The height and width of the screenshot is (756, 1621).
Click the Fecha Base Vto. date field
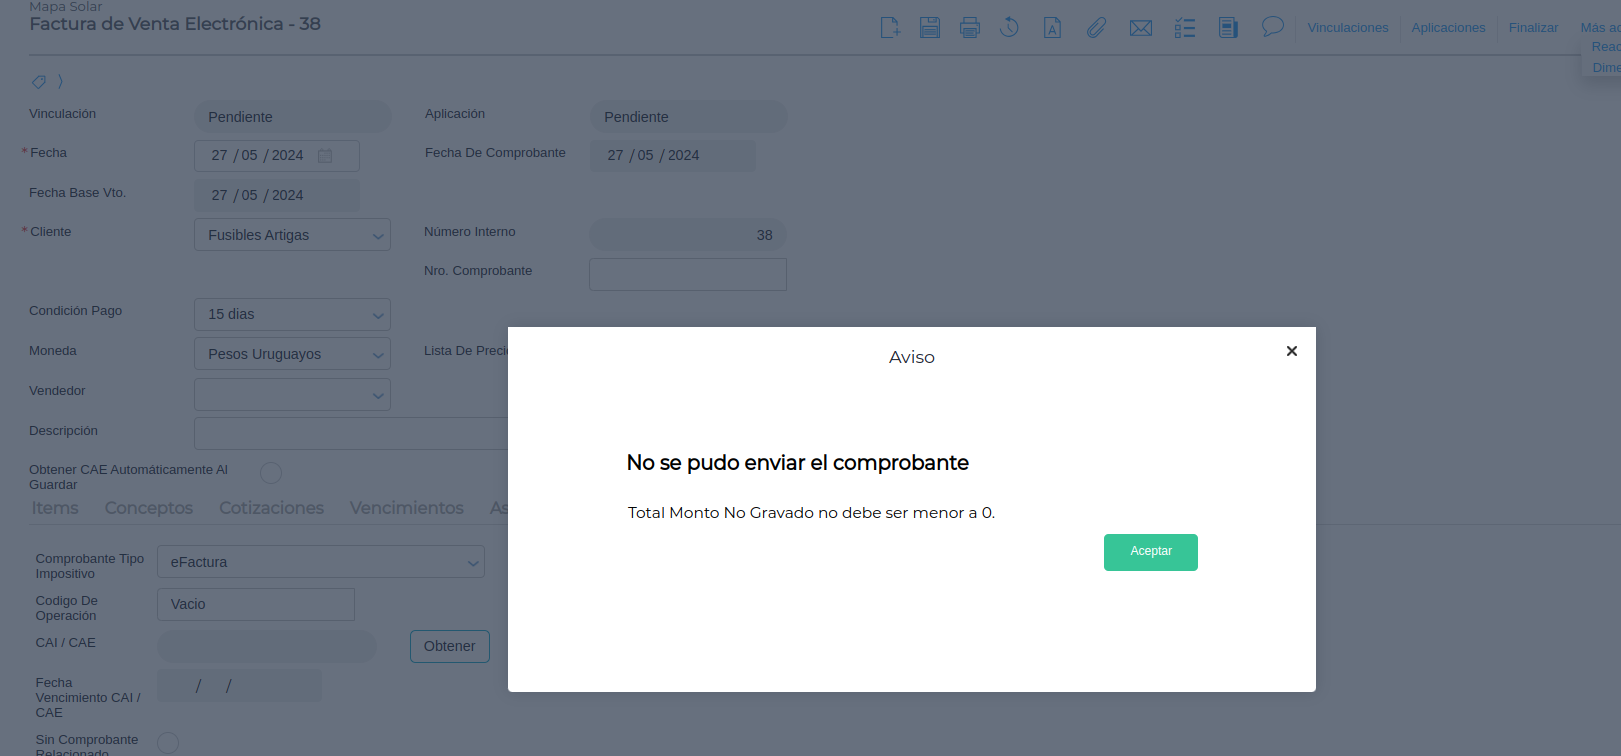[277, 195]
